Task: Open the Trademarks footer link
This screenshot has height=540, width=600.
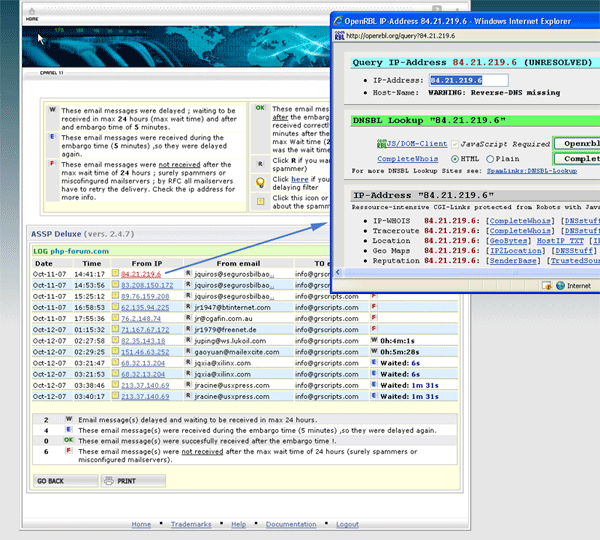Action: click(x=191, y=524)
